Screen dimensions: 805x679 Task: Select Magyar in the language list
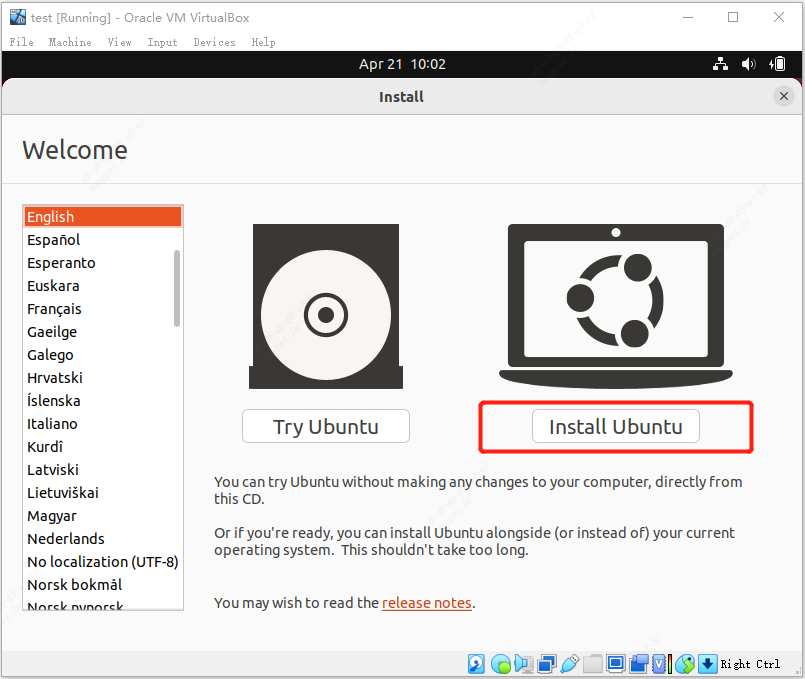pos(103,516)
